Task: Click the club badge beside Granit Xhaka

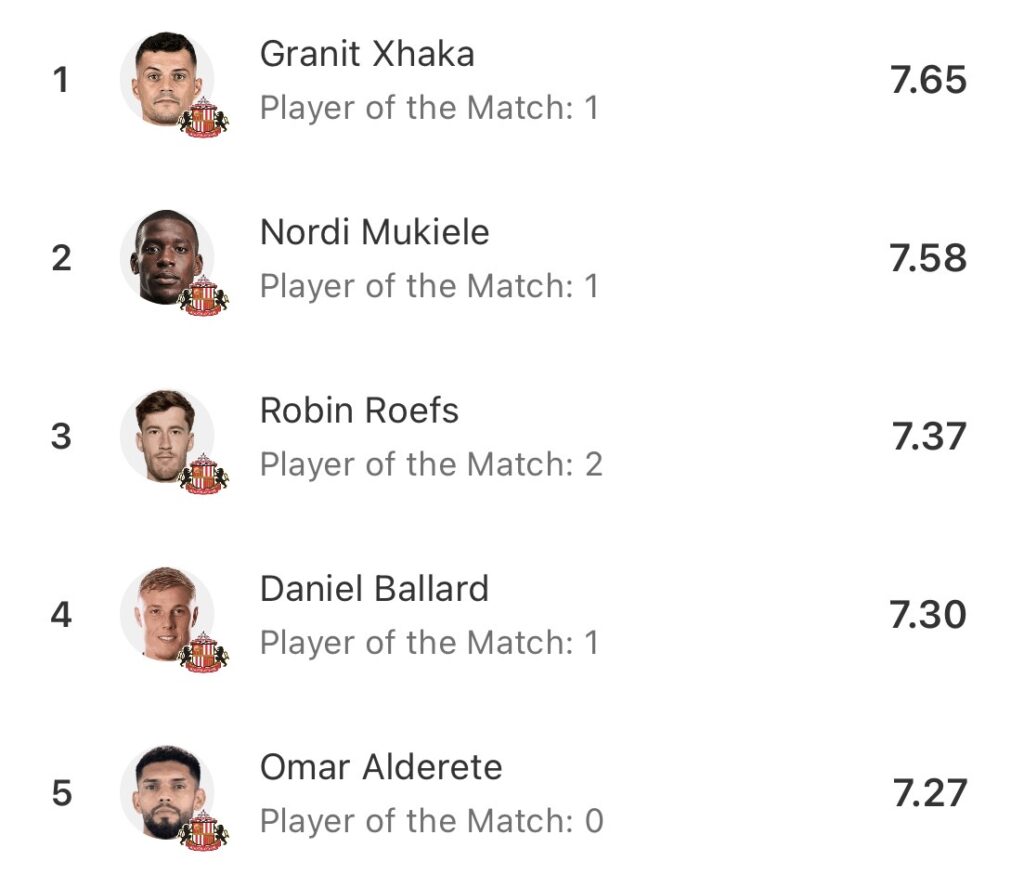Action: click(203, 117)
